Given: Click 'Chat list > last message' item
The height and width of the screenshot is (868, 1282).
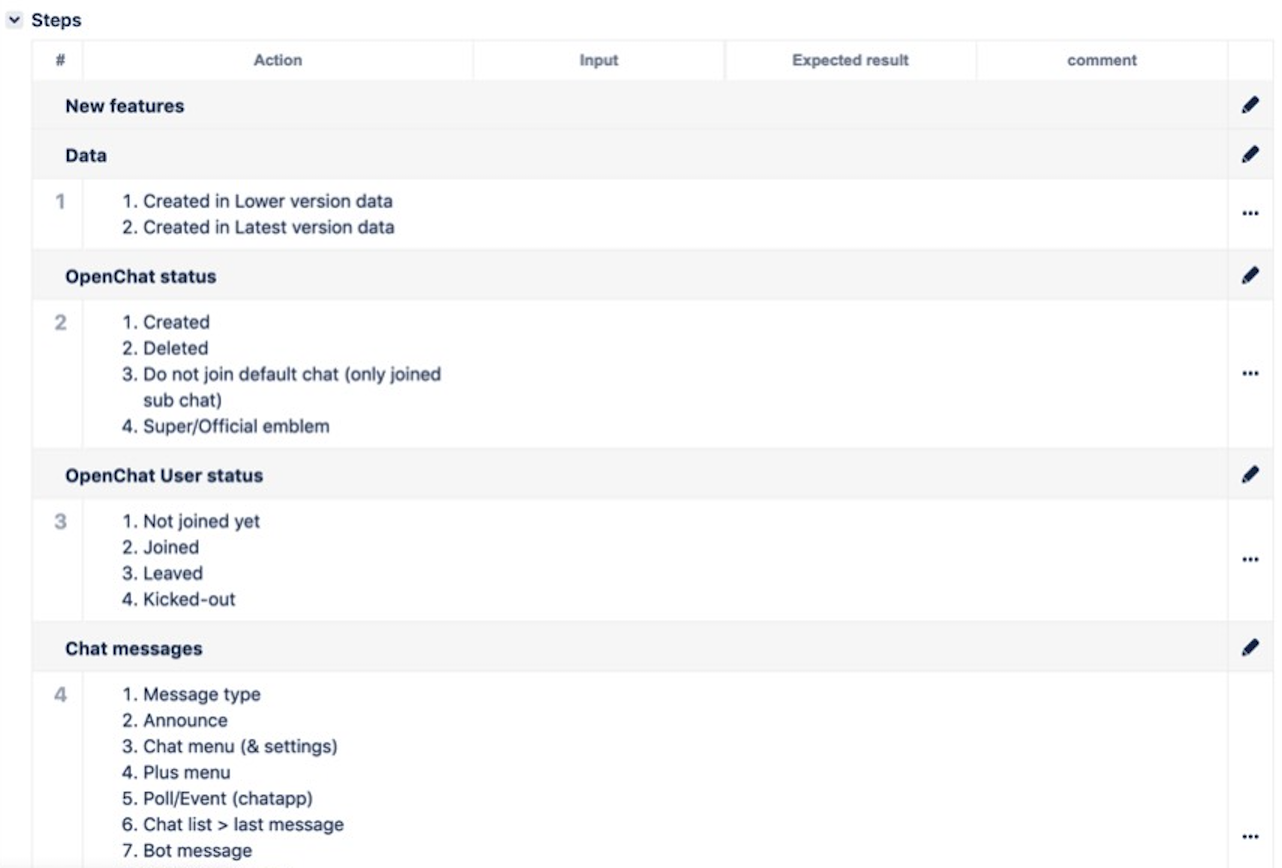Looking at the screenshot, I should point(243,824).
